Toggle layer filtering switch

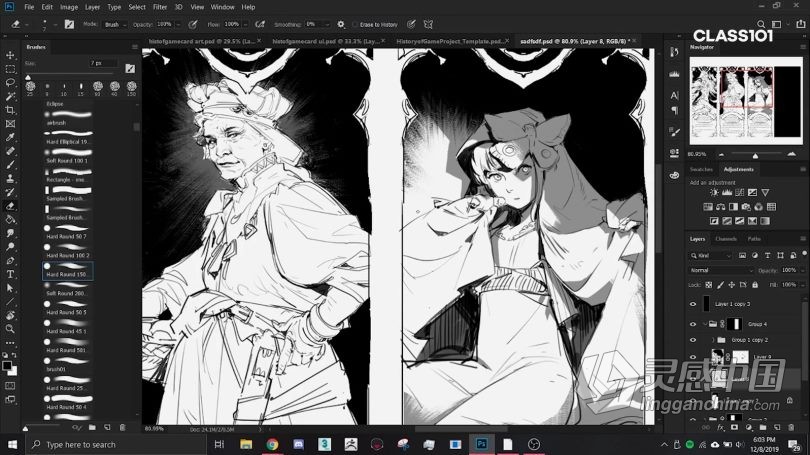[804, 254]
